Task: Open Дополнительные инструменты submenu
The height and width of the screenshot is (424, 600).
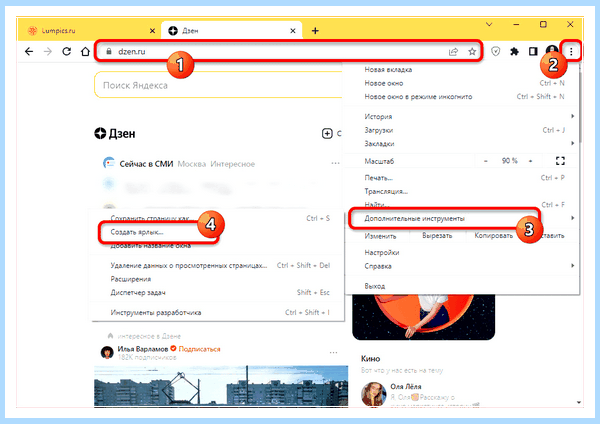Action: [461, 218]
